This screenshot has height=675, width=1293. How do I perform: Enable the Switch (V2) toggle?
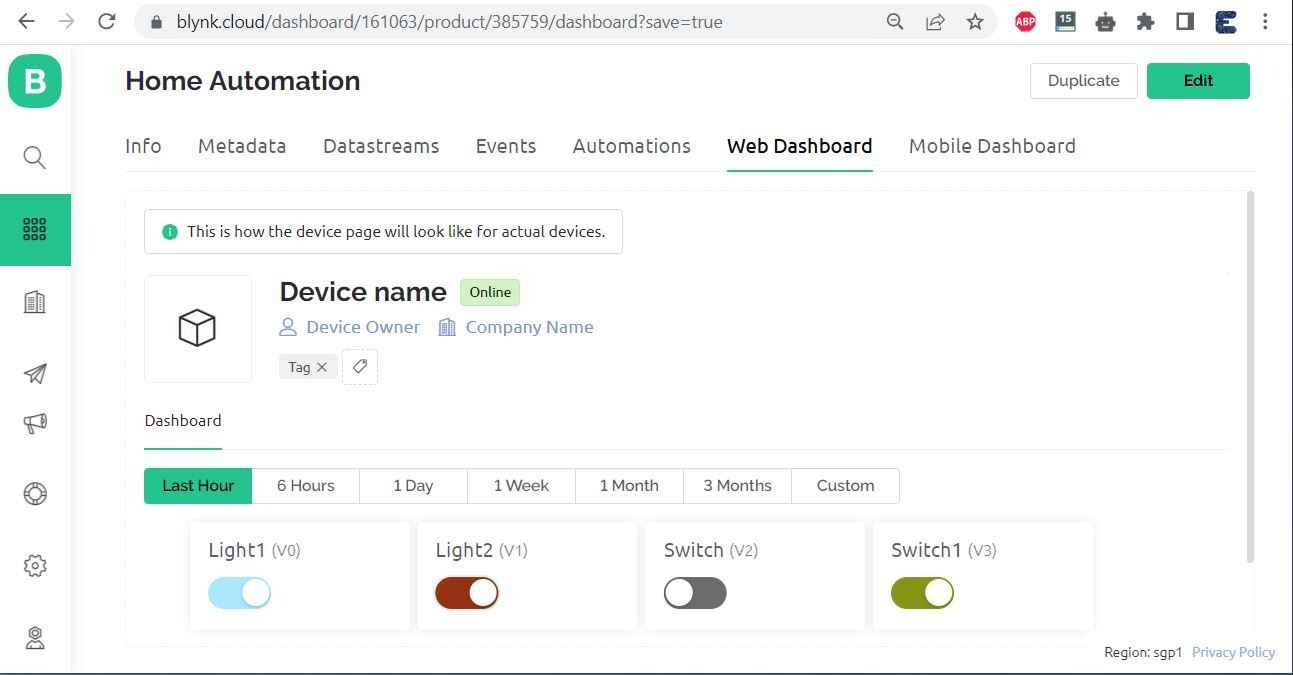click(x=695, y=593)
